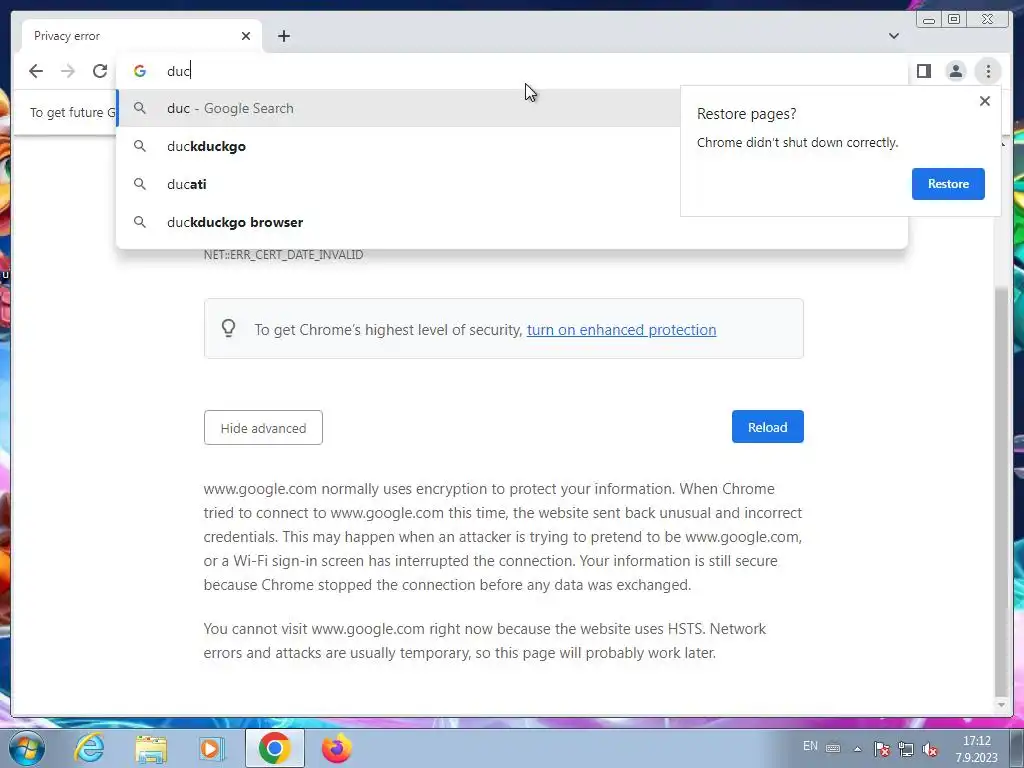The width and height of the screenshot is (1024, 768).
Task: Open 'turn on enhanced protection' link
Action: click(x=622, y=330)
